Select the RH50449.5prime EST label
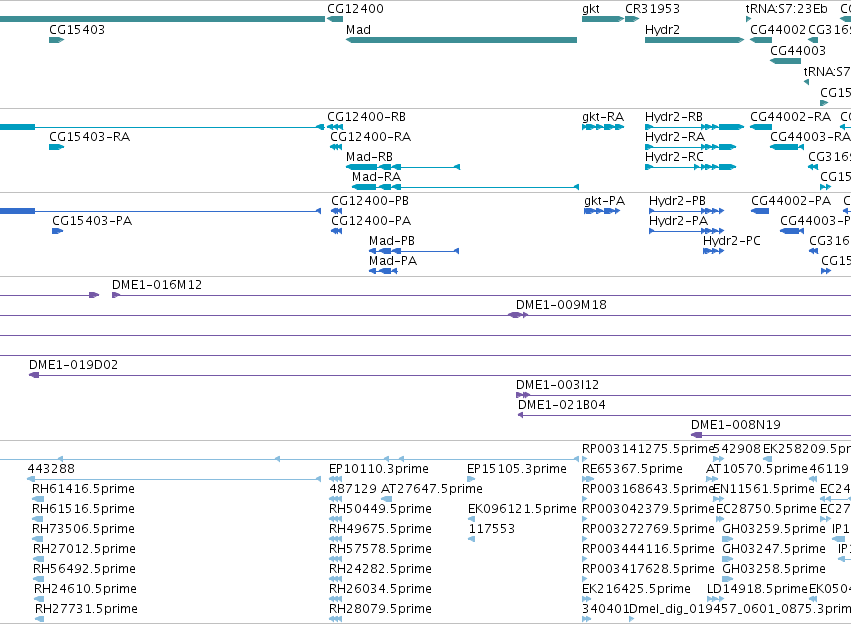This screenshot has height=624, width=851. 380,509
